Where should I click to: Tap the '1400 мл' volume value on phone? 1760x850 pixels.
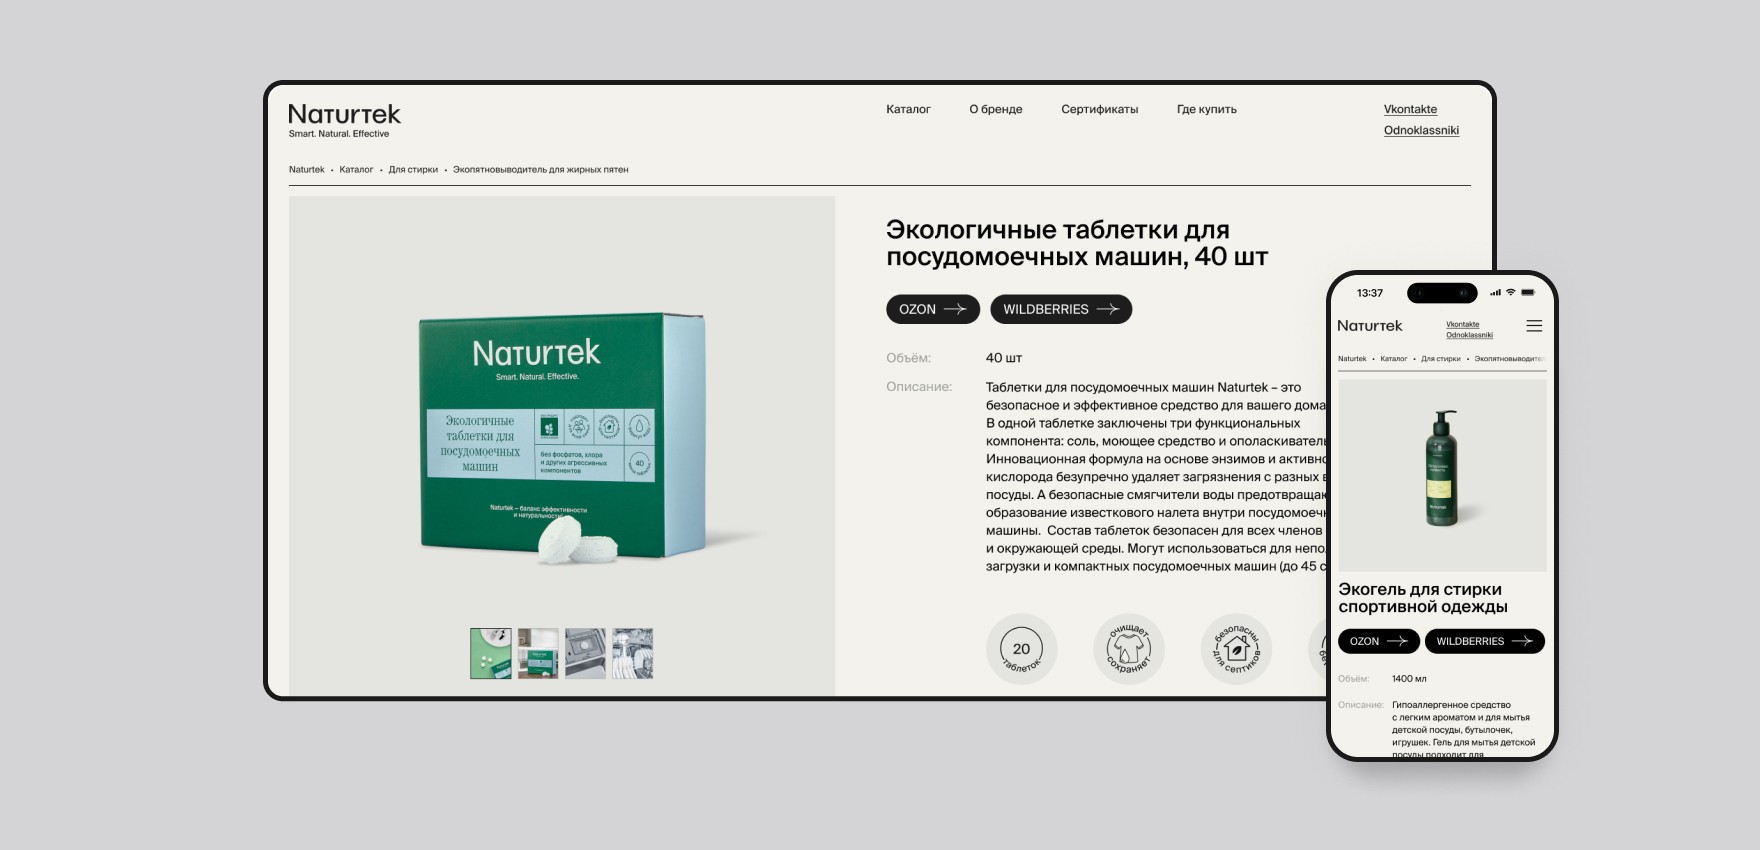click(x=1409, y=679)
